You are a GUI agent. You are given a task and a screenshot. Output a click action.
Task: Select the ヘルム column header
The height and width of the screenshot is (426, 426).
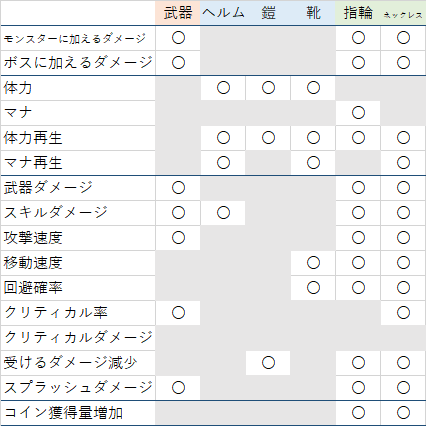click(223, 13)
